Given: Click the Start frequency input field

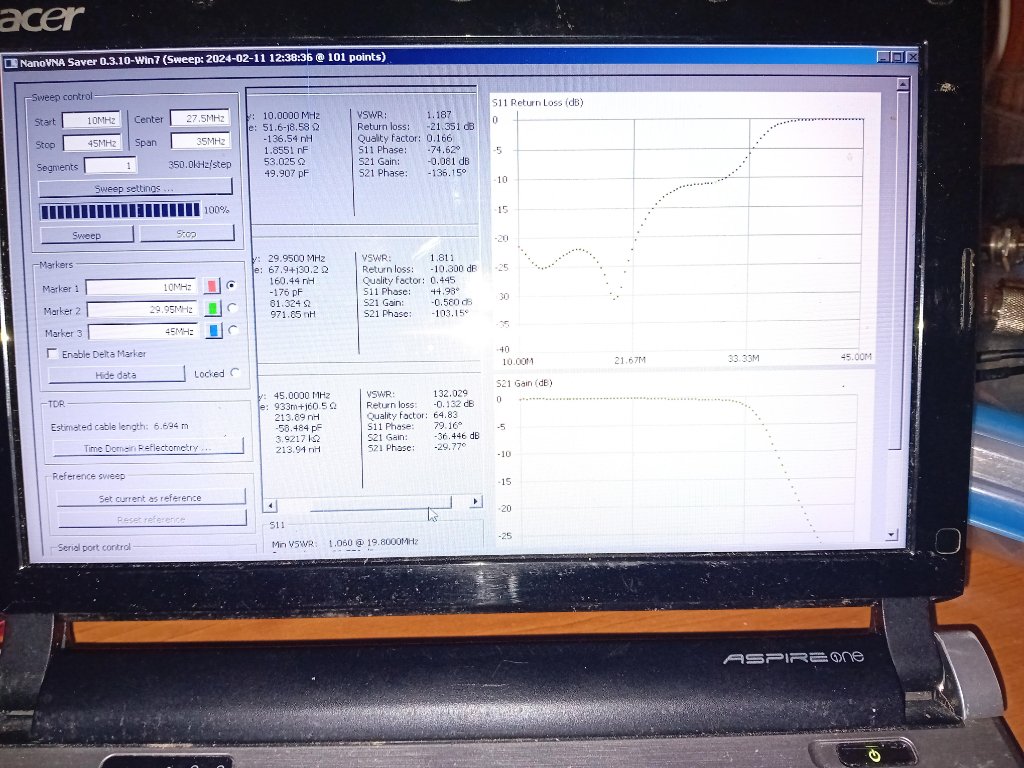Looking at the screenshot, I should (91, 120).
